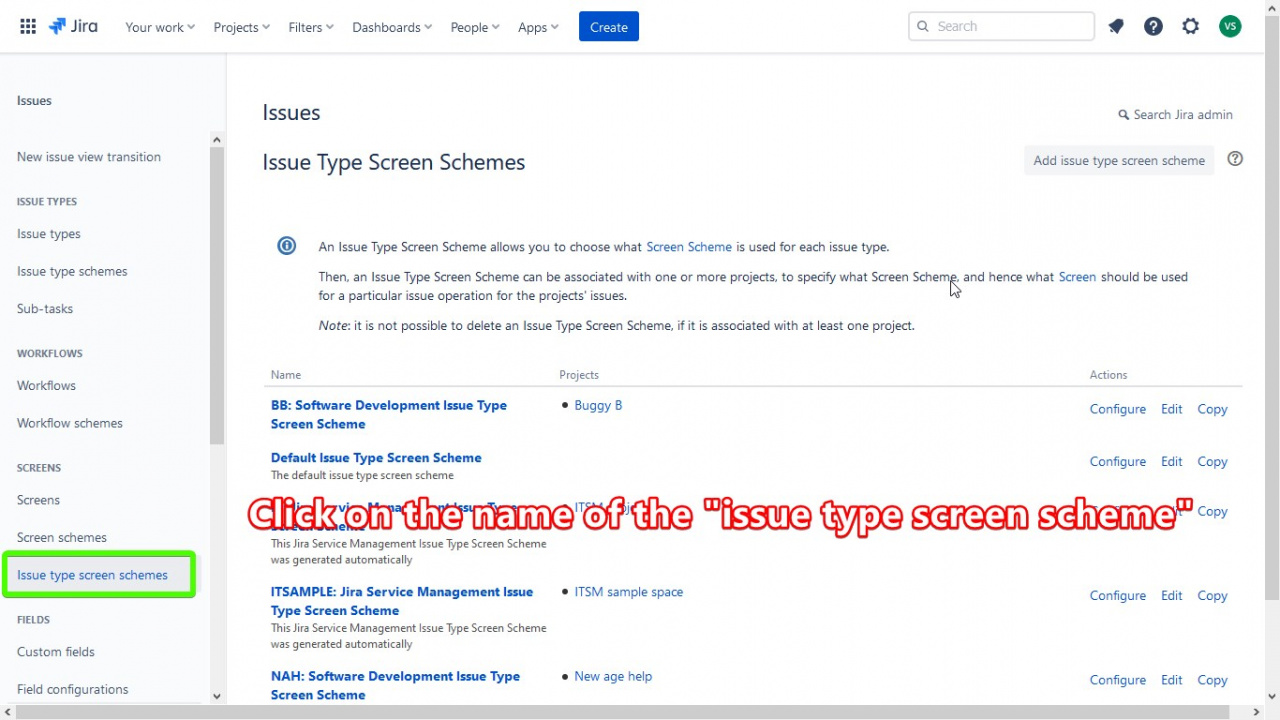Open Workflow schemes in sidebar
Viewport: 1280px width, 720px height.
click(x=70, y=424)
